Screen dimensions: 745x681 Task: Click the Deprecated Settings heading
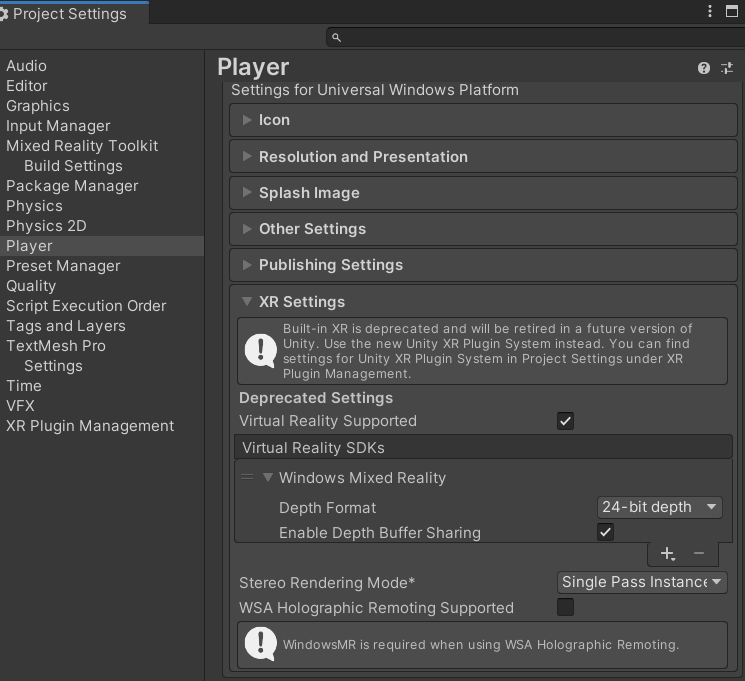click(316, 398)
